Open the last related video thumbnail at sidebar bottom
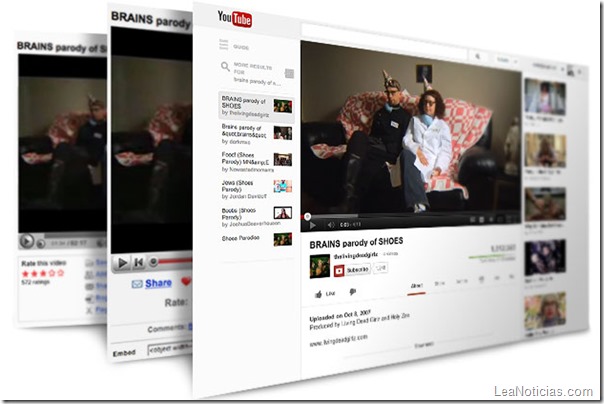This screenshot has height=404, width=604. pyautogui.click(x=545, y=311)
